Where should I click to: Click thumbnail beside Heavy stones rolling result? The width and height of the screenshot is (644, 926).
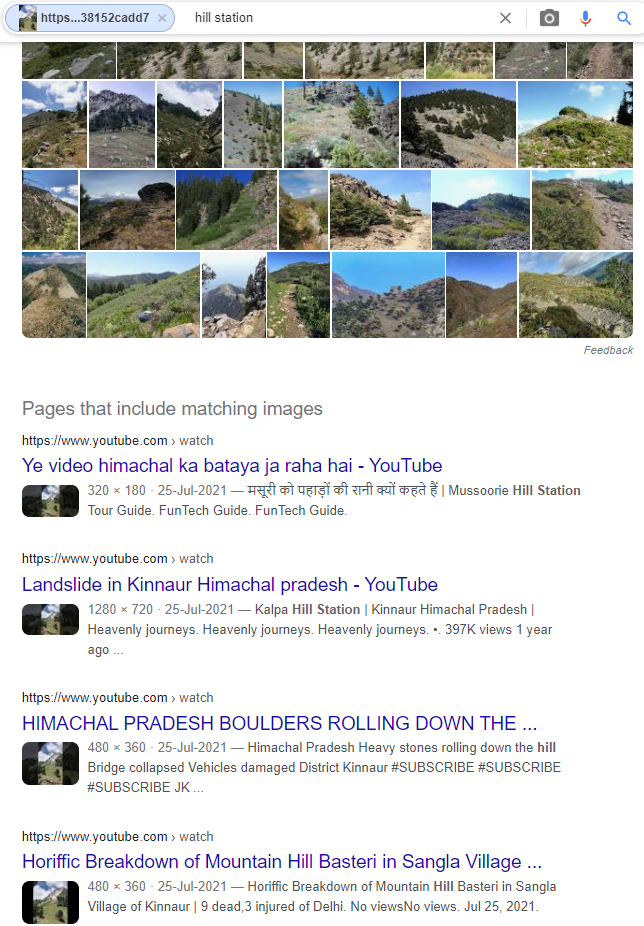50,764
